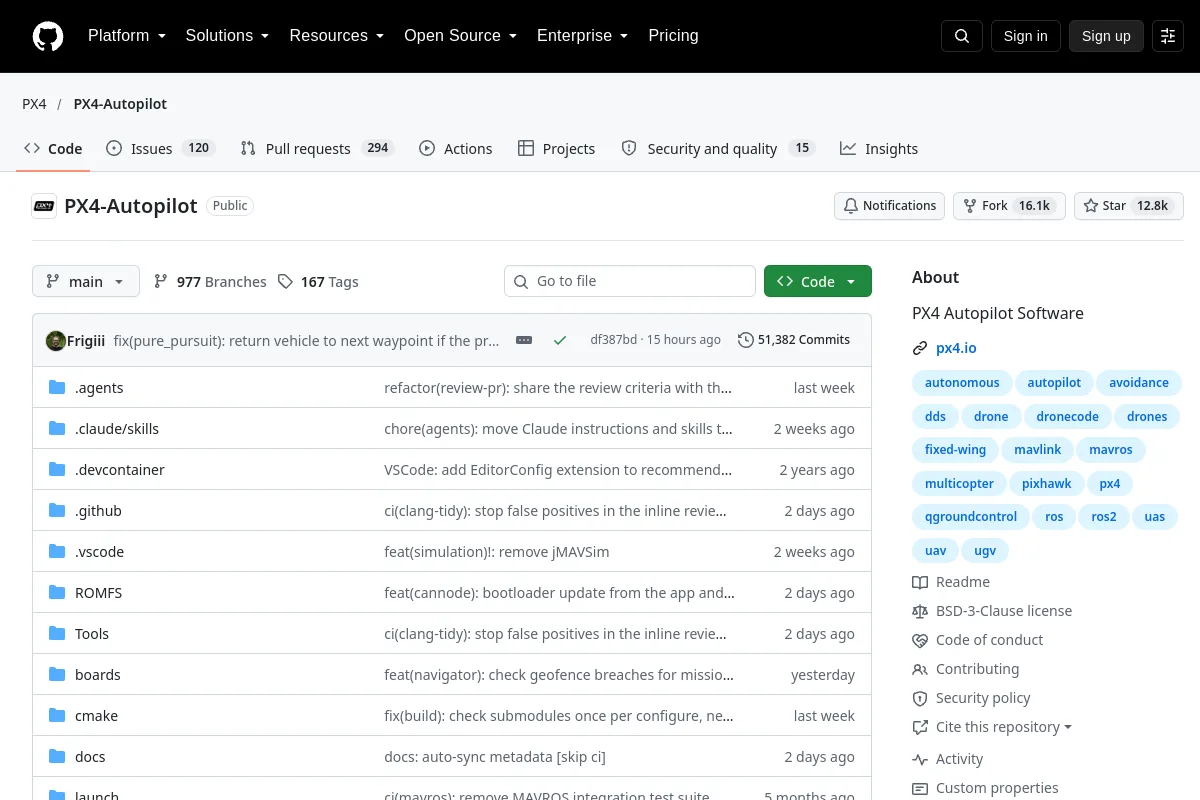The image size is (1200, 800).
Task: Open the main branch selector dropdown
Action: (86, 281)
